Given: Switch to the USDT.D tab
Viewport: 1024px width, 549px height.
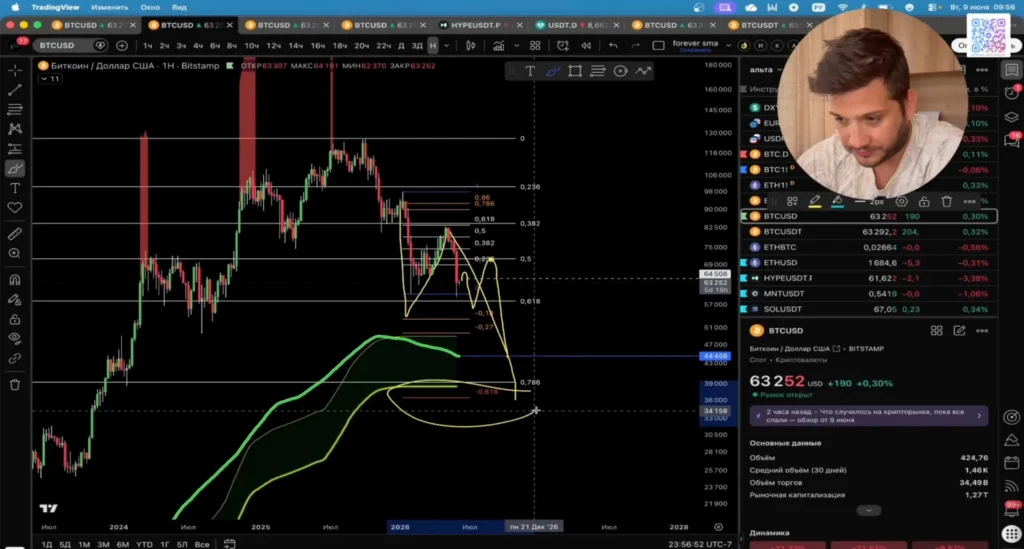Looking at the screenshot, I should (577, 25).
